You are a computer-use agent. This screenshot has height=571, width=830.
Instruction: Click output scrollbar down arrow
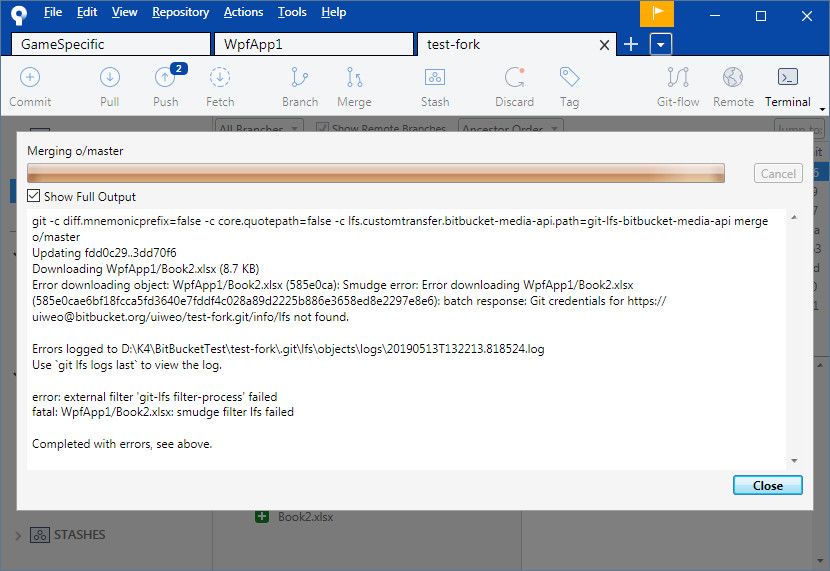tap(794, 461)
